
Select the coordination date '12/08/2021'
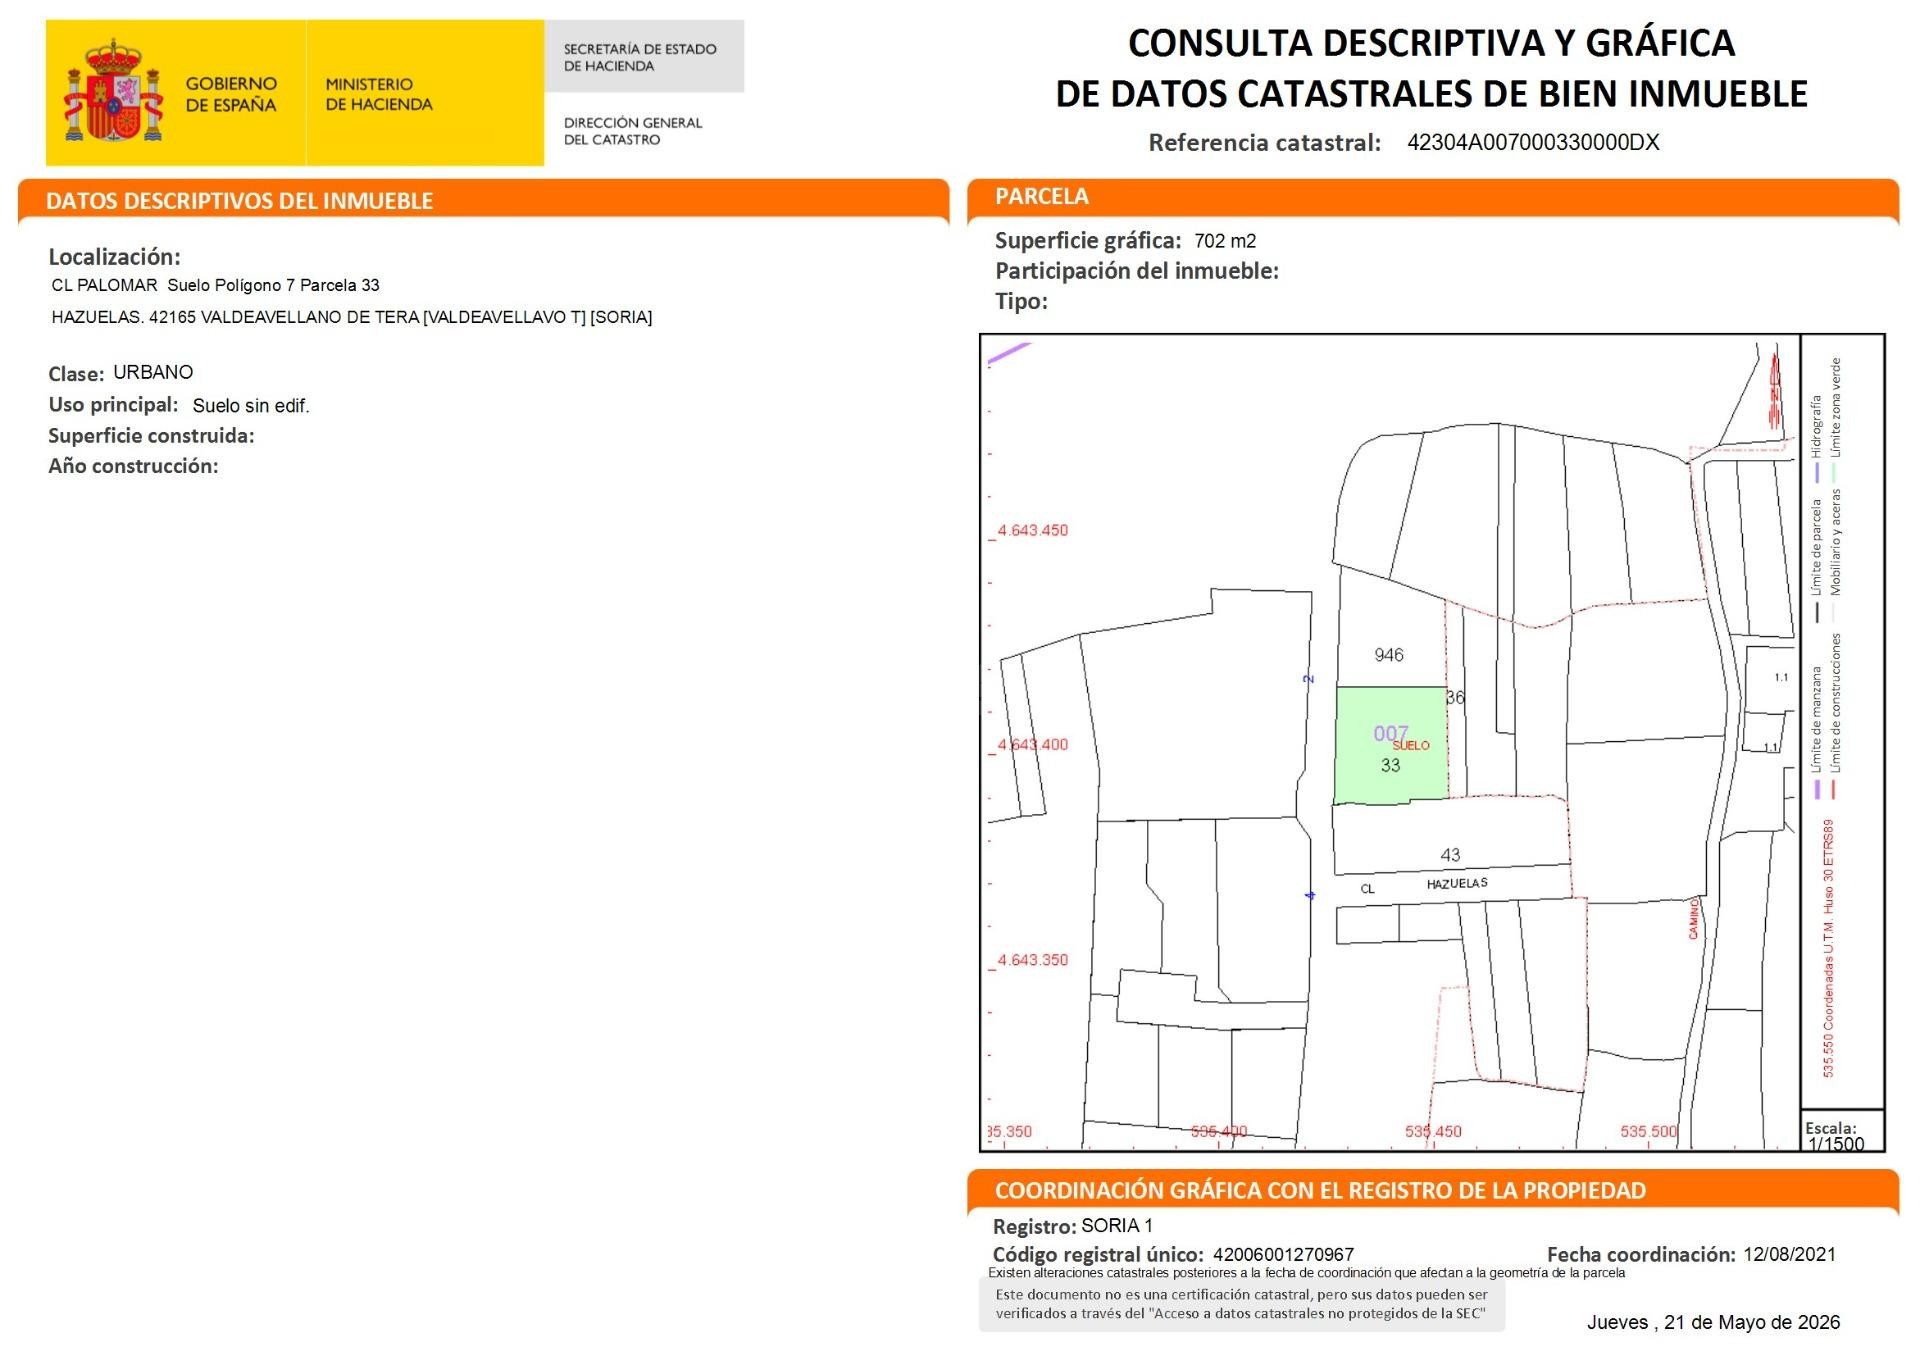[1789, 1255]
